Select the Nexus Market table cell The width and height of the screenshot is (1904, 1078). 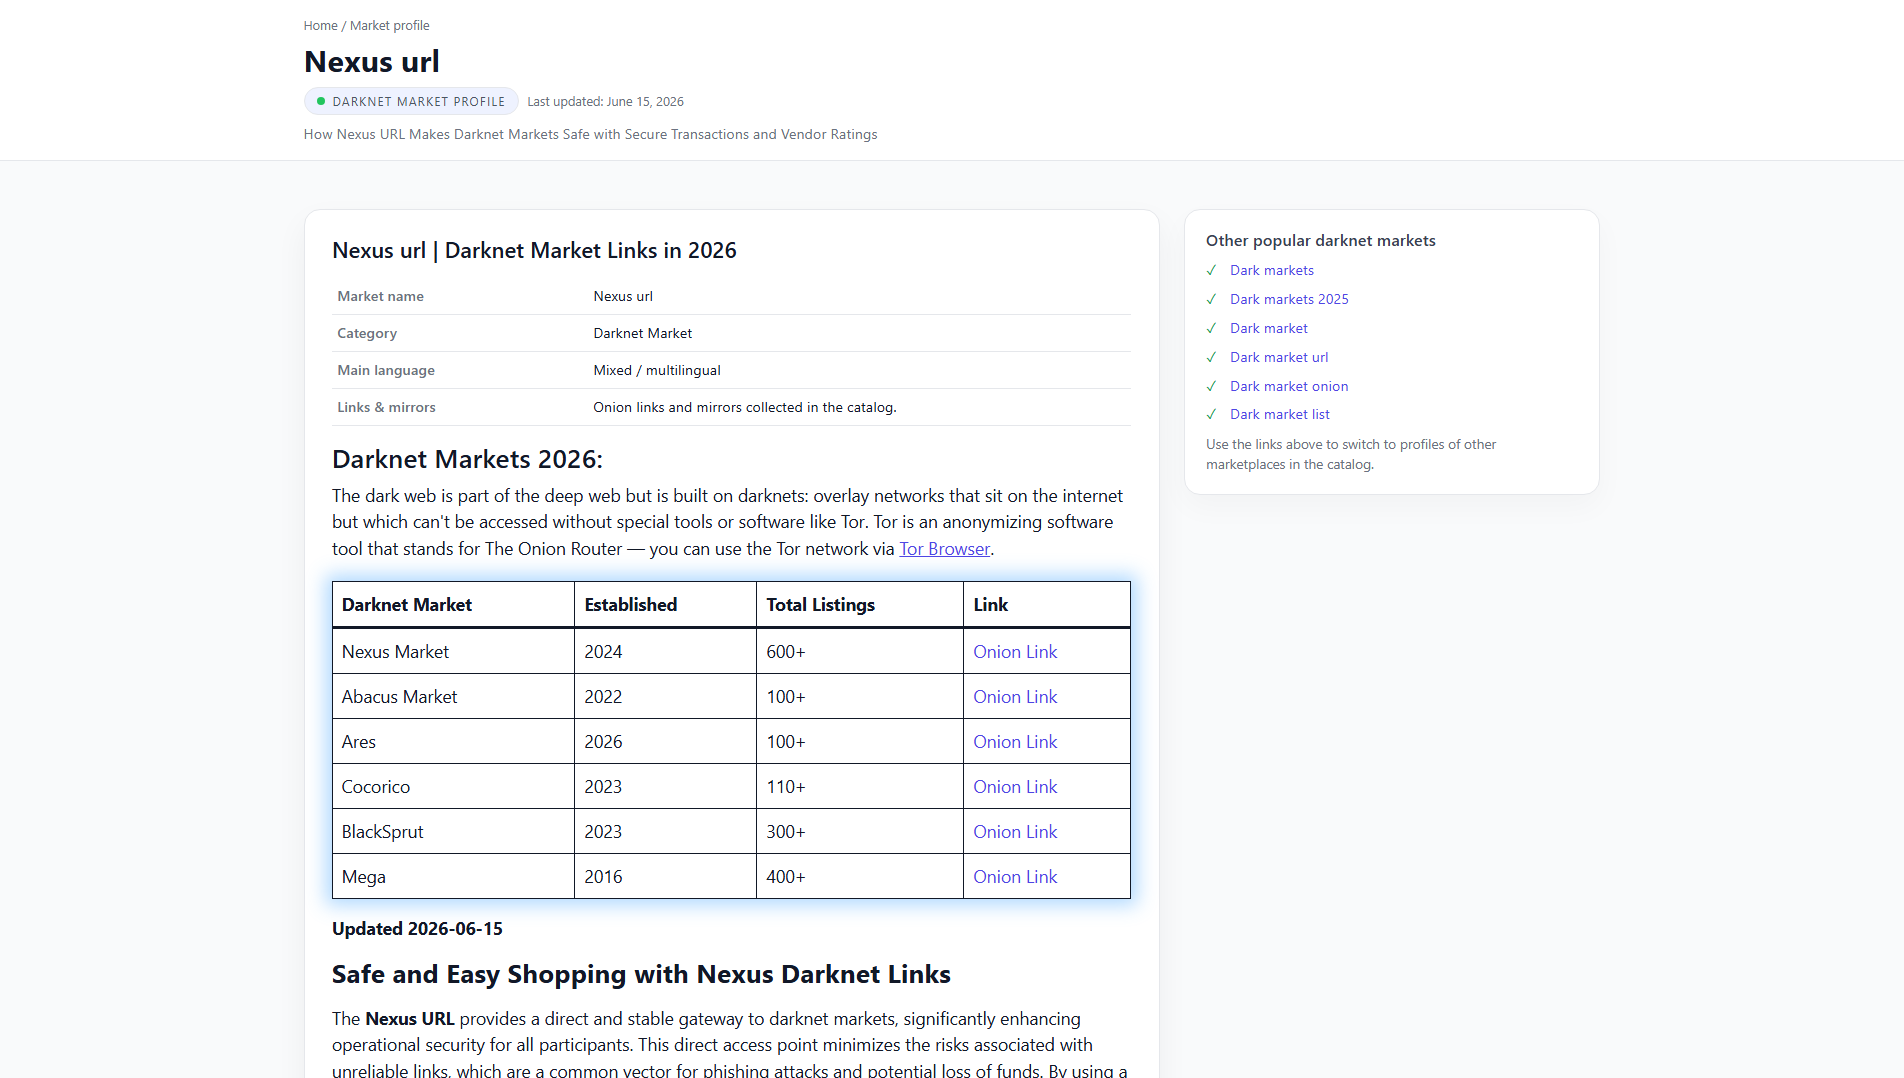pyautogui.click(x=453, y=652)
